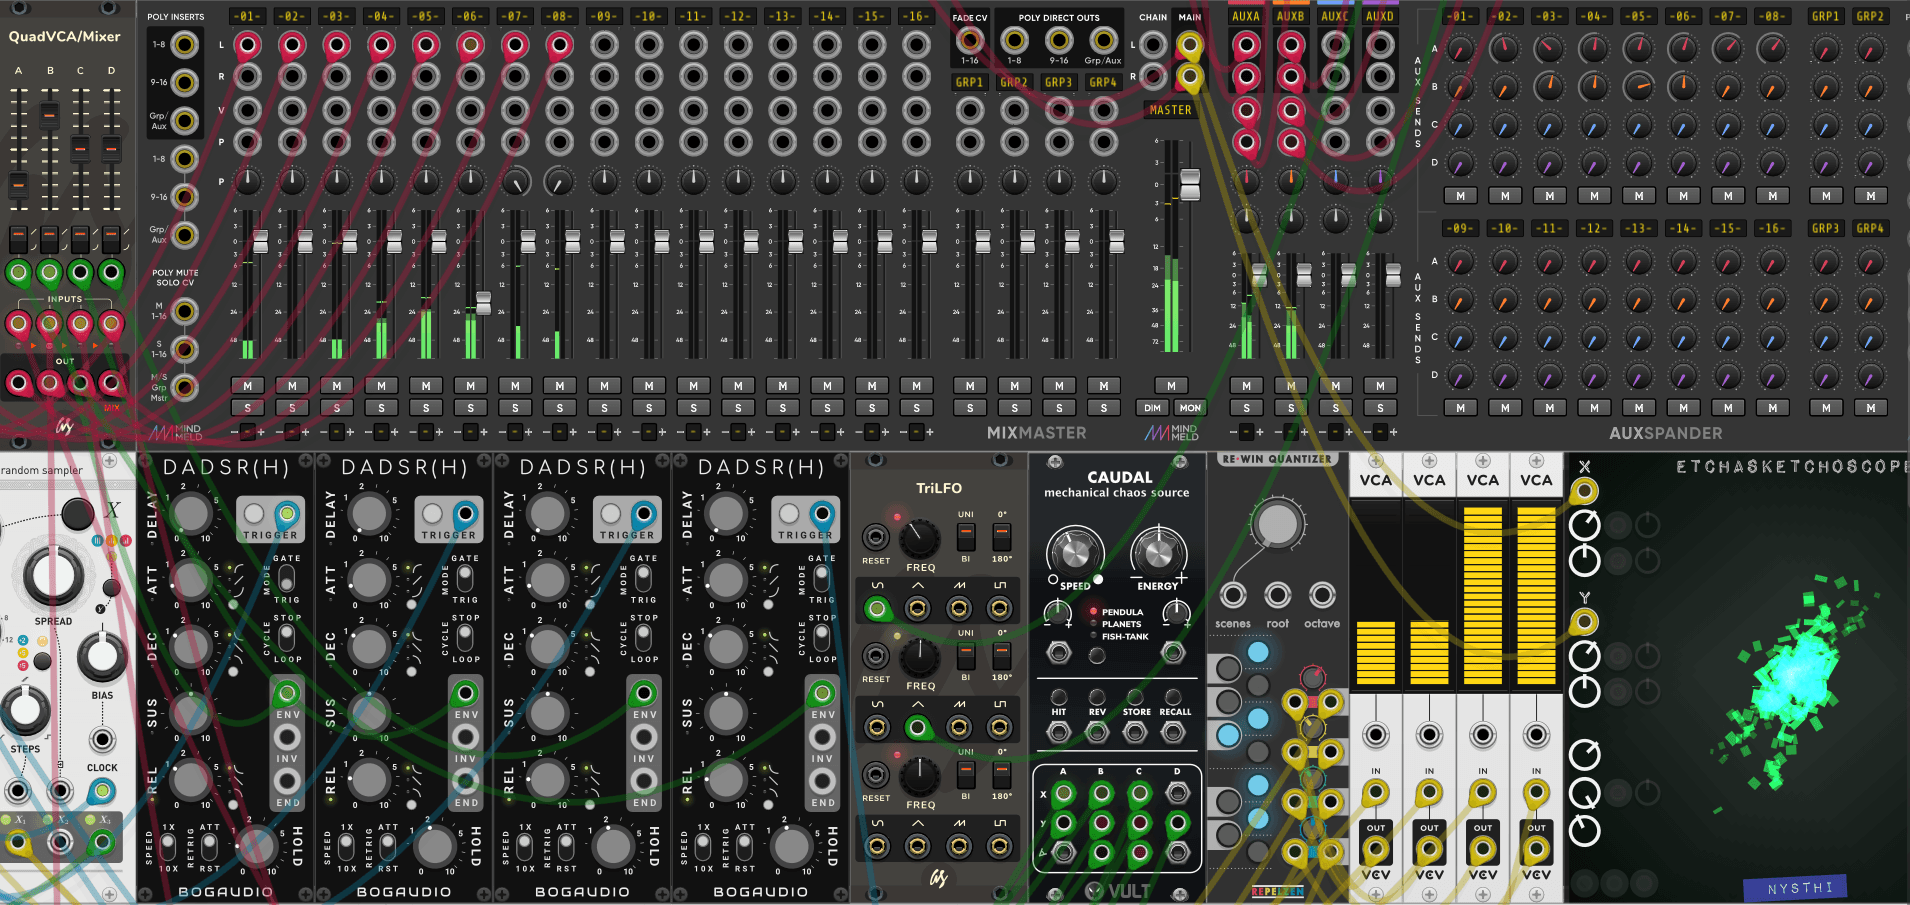Image resolution: width=1910 pixels, height=905 pixels.
Task: Click the MASTER fader handle
Action: [1189, 184]
